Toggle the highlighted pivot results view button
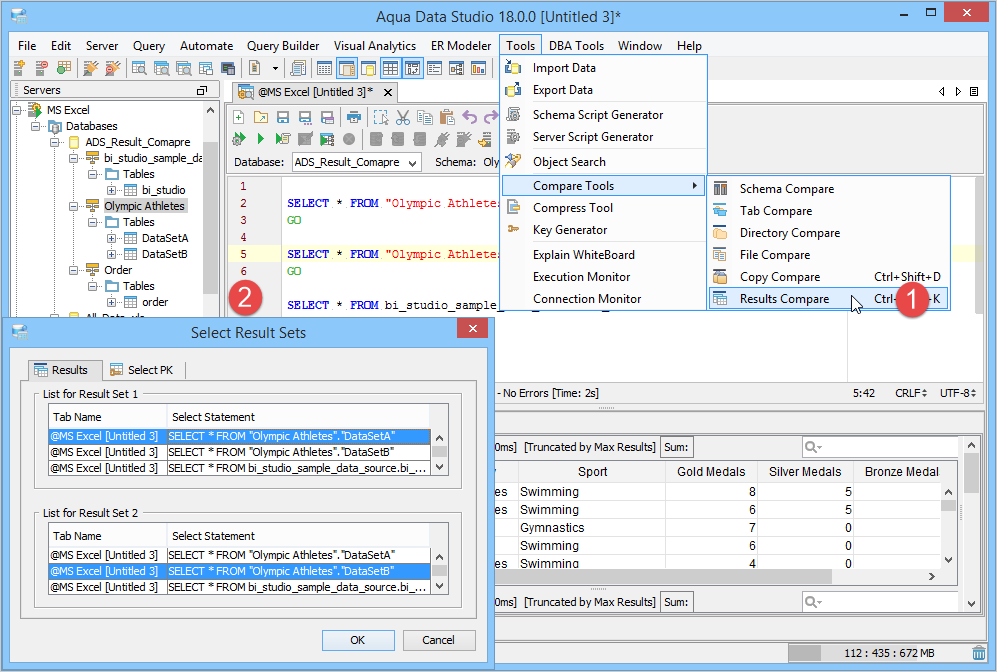 [413, 68]
